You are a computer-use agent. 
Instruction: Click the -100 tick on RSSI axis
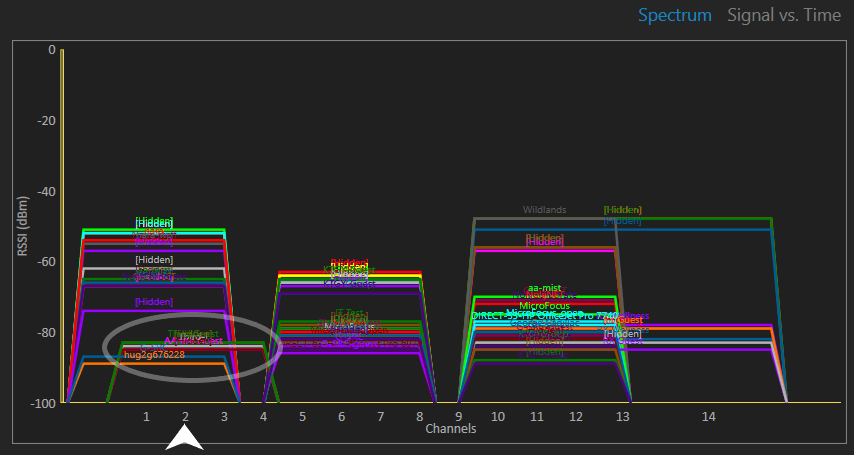[x=44, y=403]
